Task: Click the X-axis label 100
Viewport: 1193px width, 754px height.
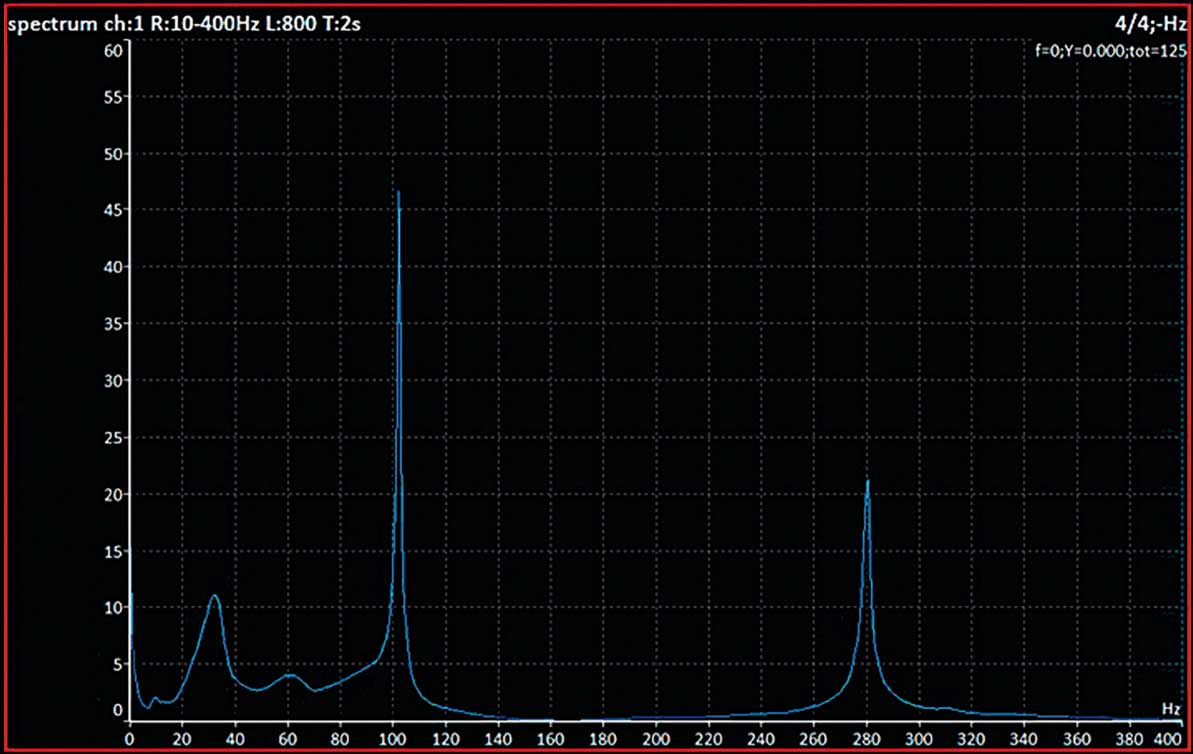Action: pyautogui.click(x=393, y=738)
